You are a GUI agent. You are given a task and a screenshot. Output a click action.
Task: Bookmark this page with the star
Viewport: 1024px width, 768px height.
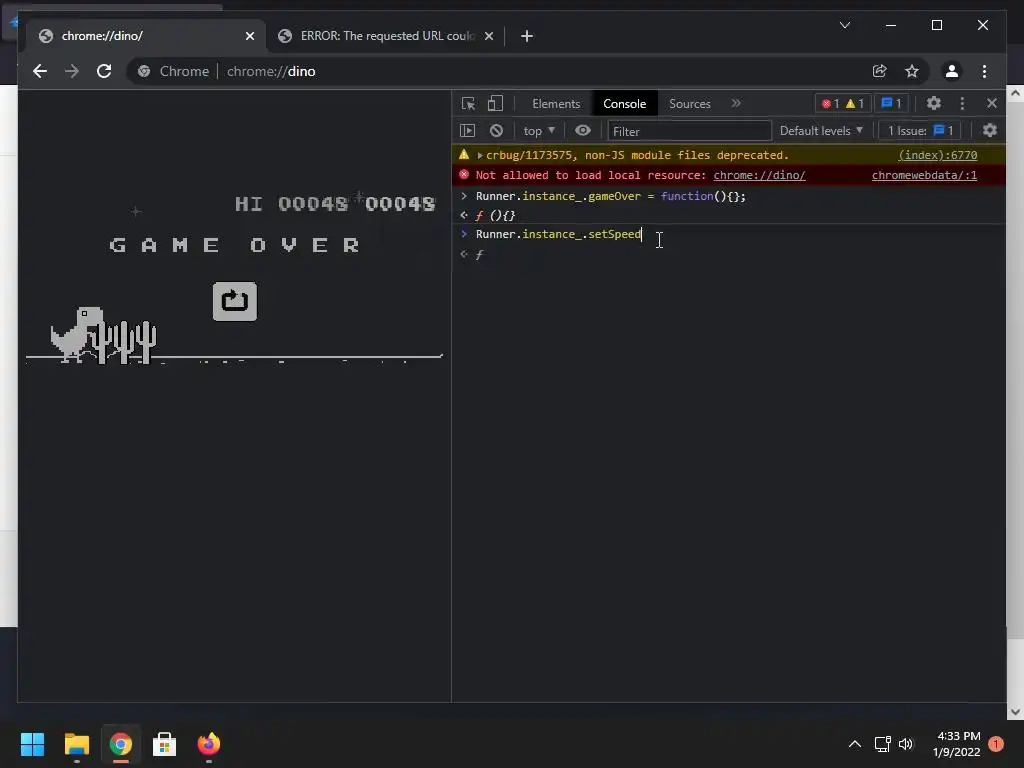[912, 71]
